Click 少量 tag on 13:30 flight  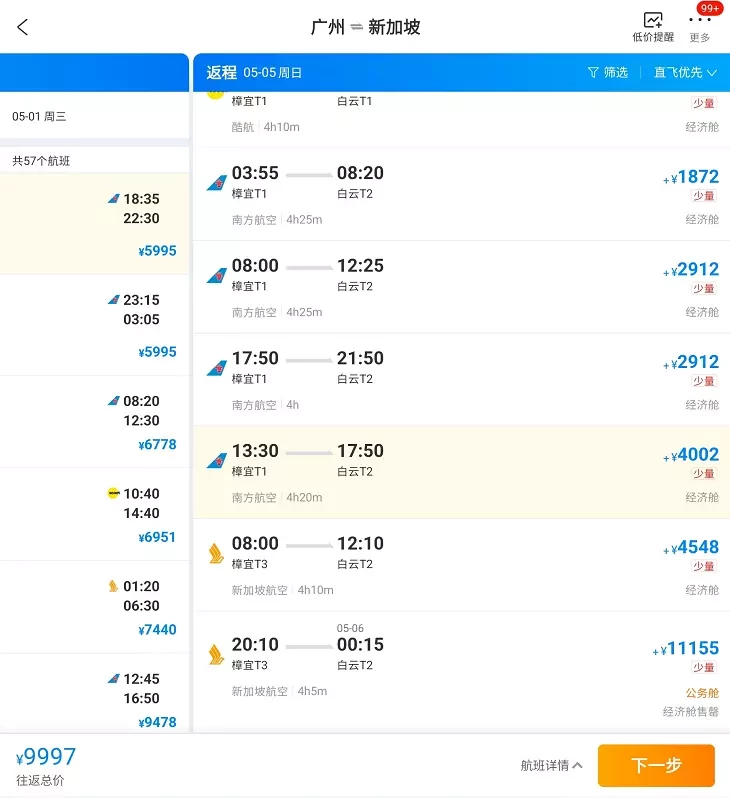click(x=704, y=473)
